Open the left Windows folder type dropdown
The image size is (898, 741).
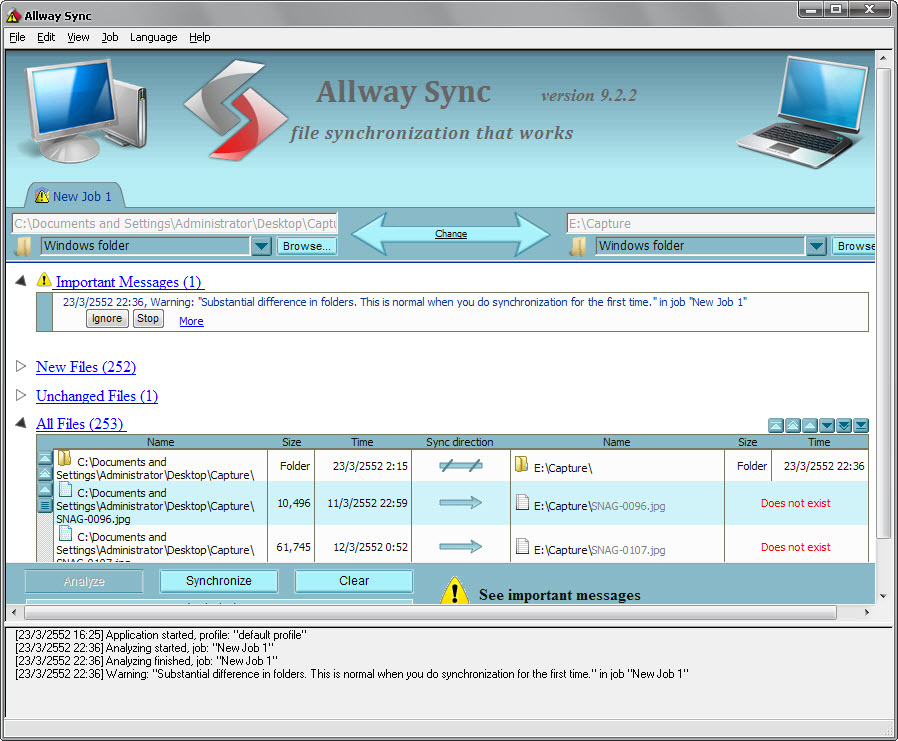click(x=261, y=246)
